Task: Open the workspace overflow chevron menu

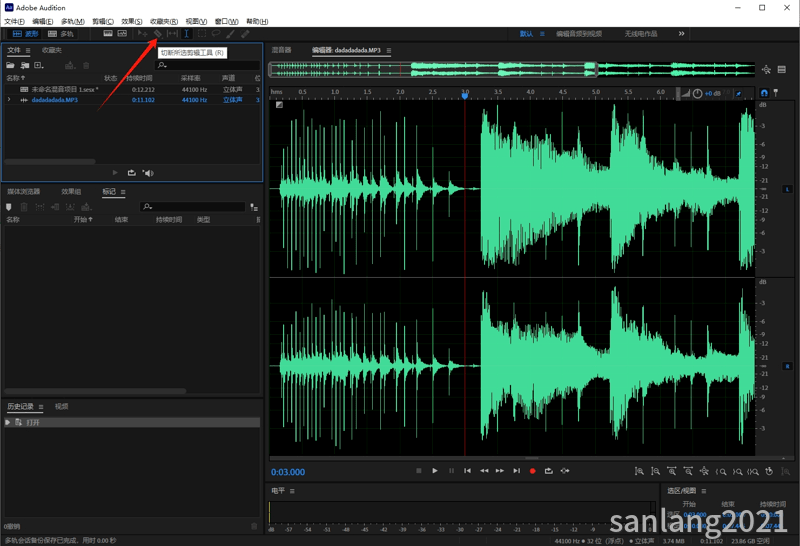Action: click(x=681, y=34)
